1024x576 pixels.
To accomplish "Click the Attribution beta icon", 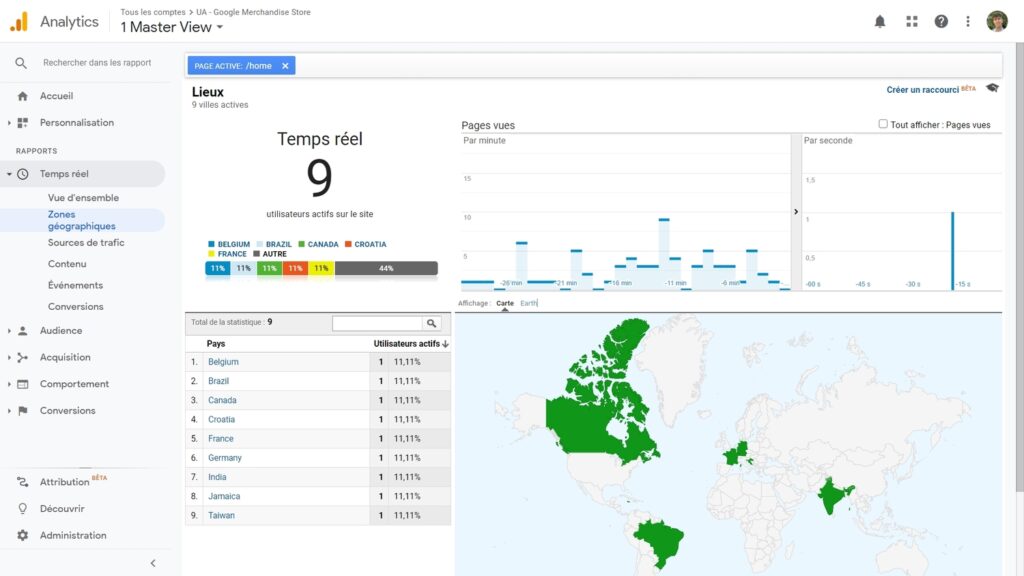I will 22,481.
